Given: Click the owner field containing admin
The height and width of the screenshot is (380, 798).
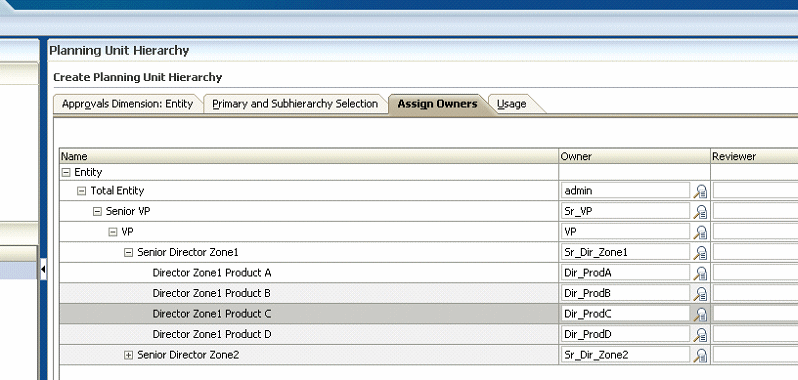Looking at the screenshot, I should tap(625, 191).
